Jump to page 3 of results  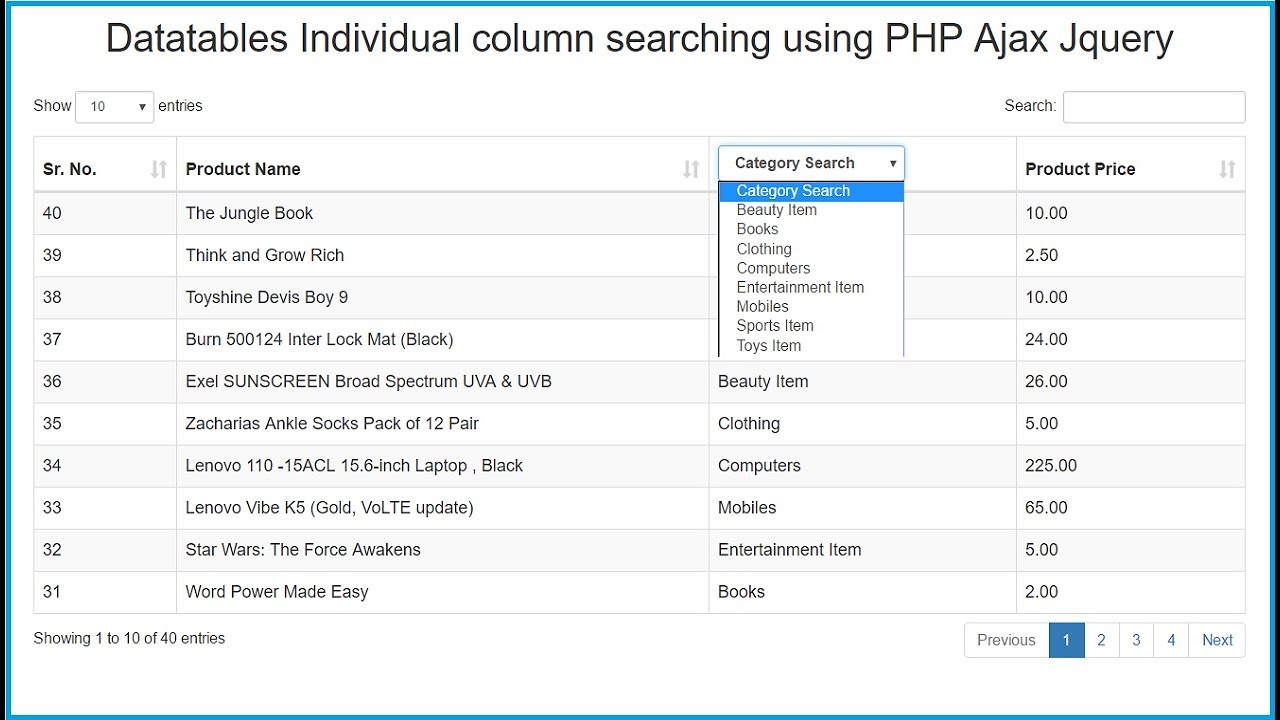1136,640
